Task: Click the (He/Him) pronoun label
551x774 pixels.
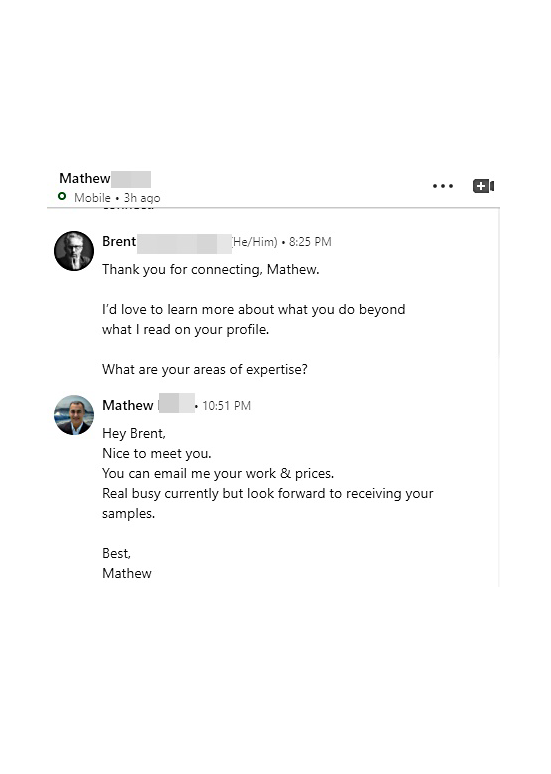Action: 255,242
